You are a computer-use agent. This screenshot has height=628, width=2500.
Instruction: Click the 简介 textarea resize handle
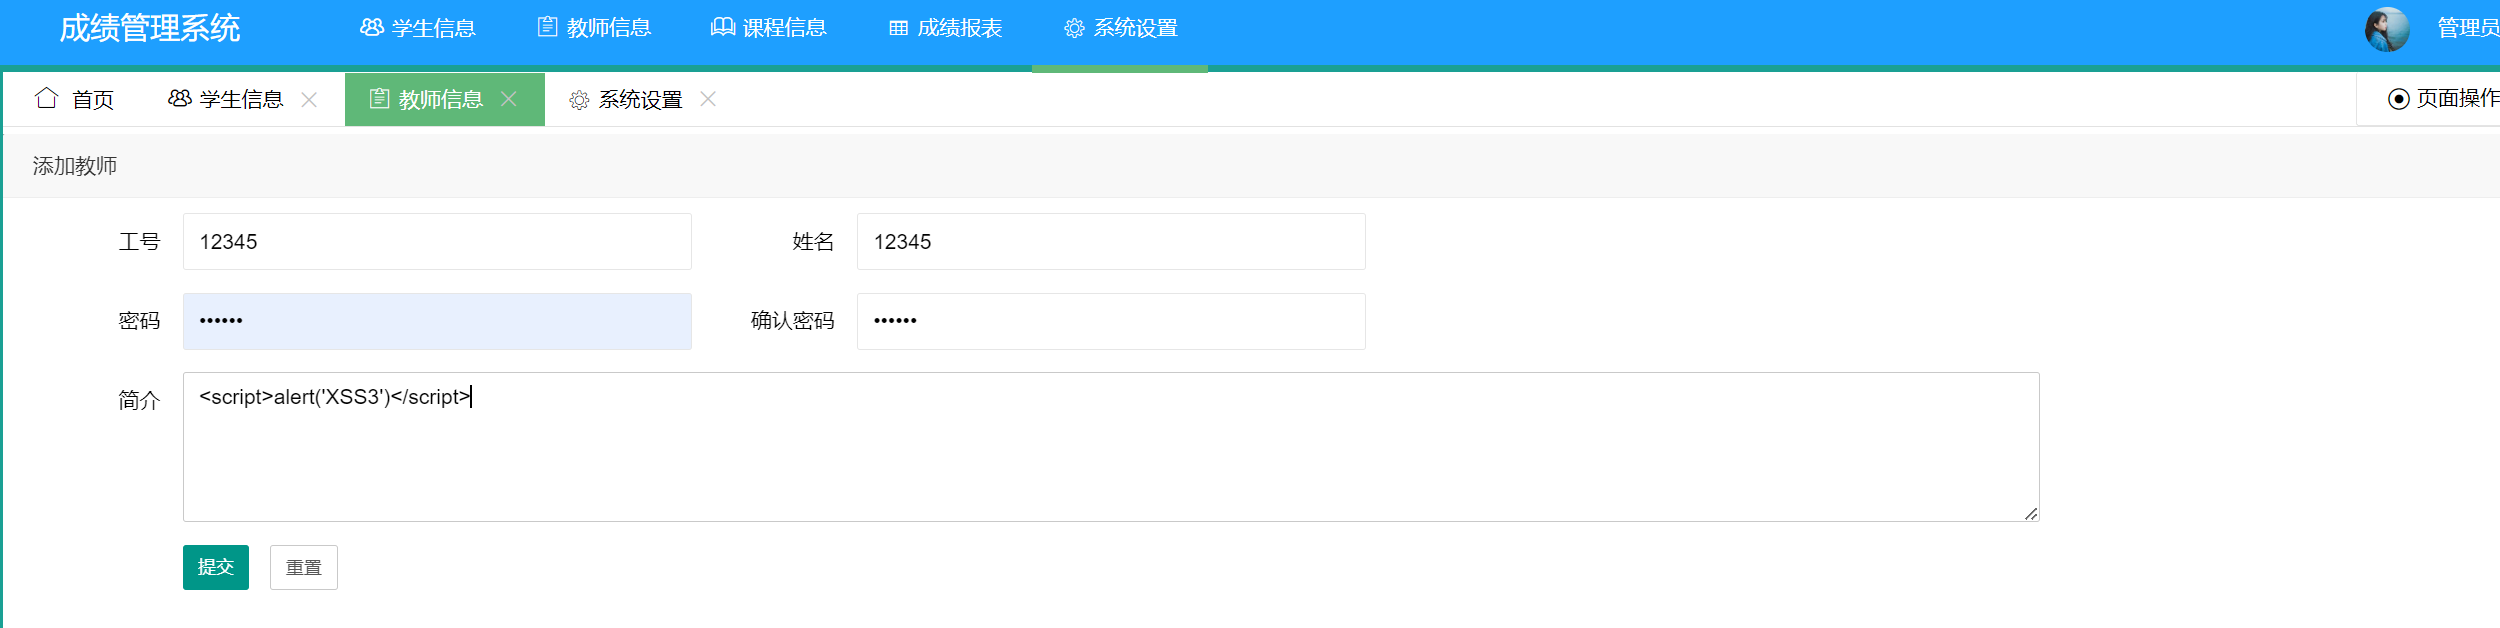coord(2031,514)
